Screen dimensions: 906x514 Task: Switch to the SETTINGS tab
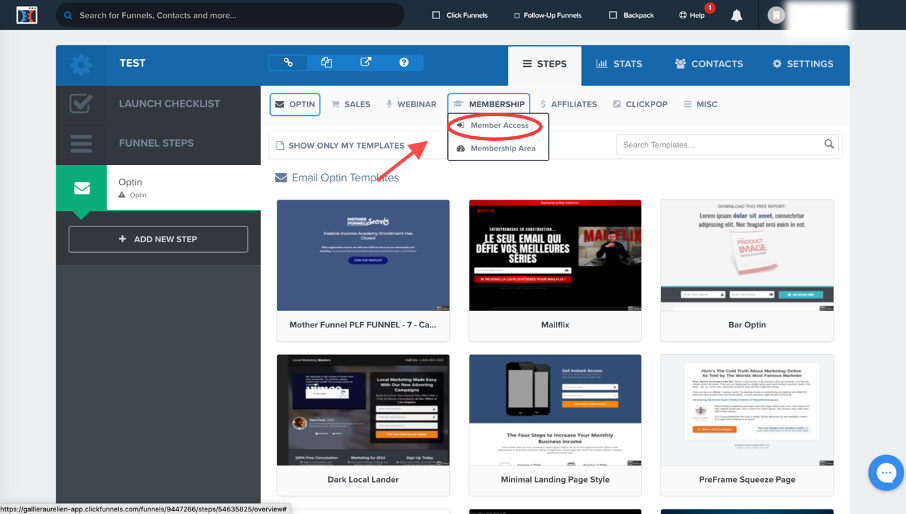coord(803,64)
